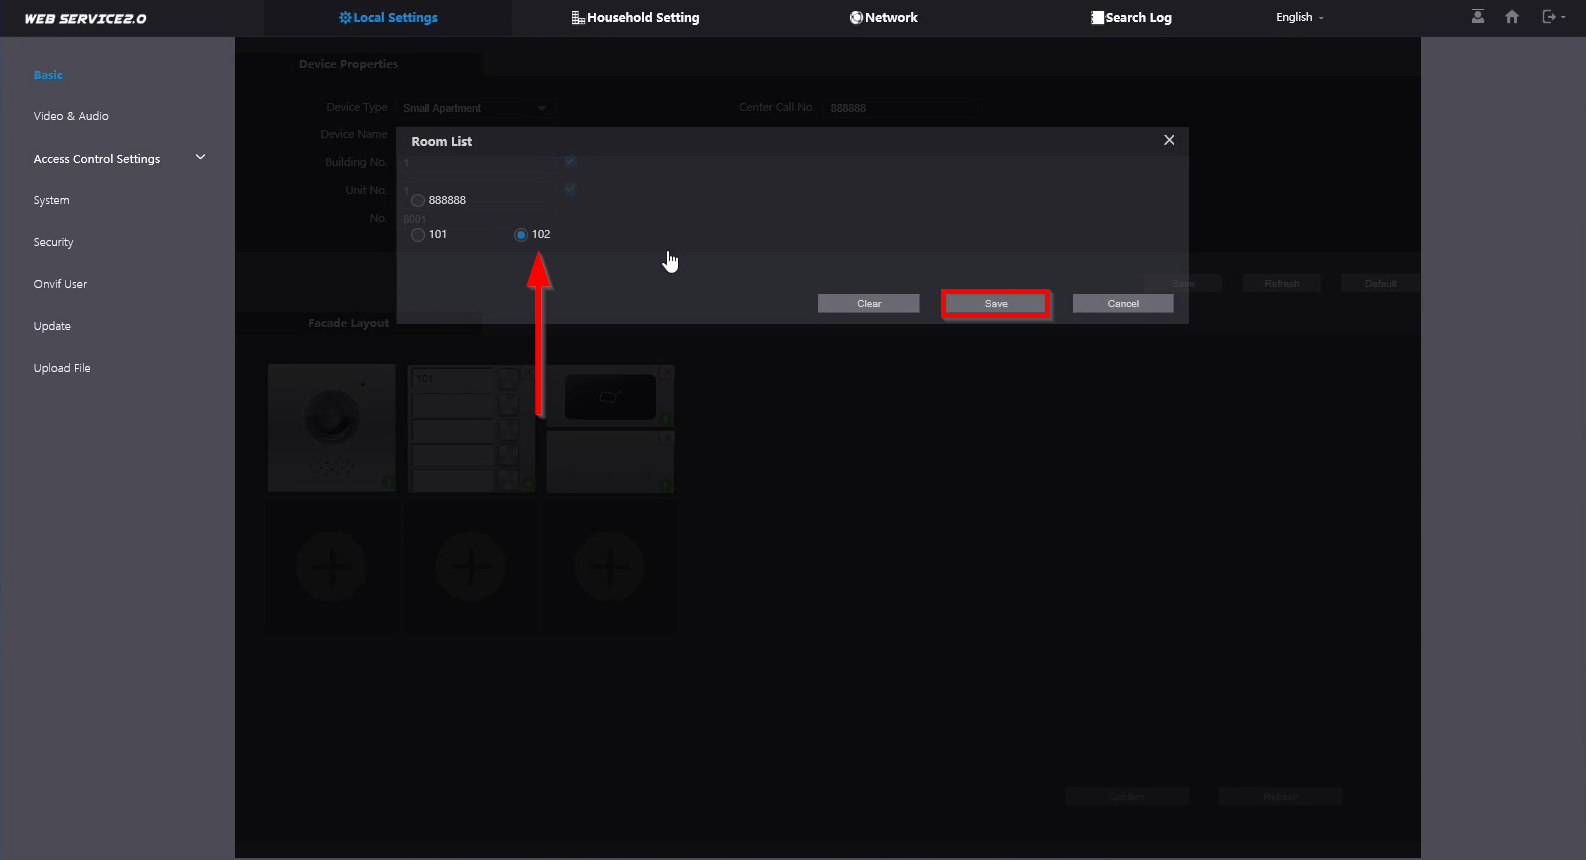This screenshot has height=860, width=1586.
Task: Cancel the Room List dialog
Action: point(1123,303)
